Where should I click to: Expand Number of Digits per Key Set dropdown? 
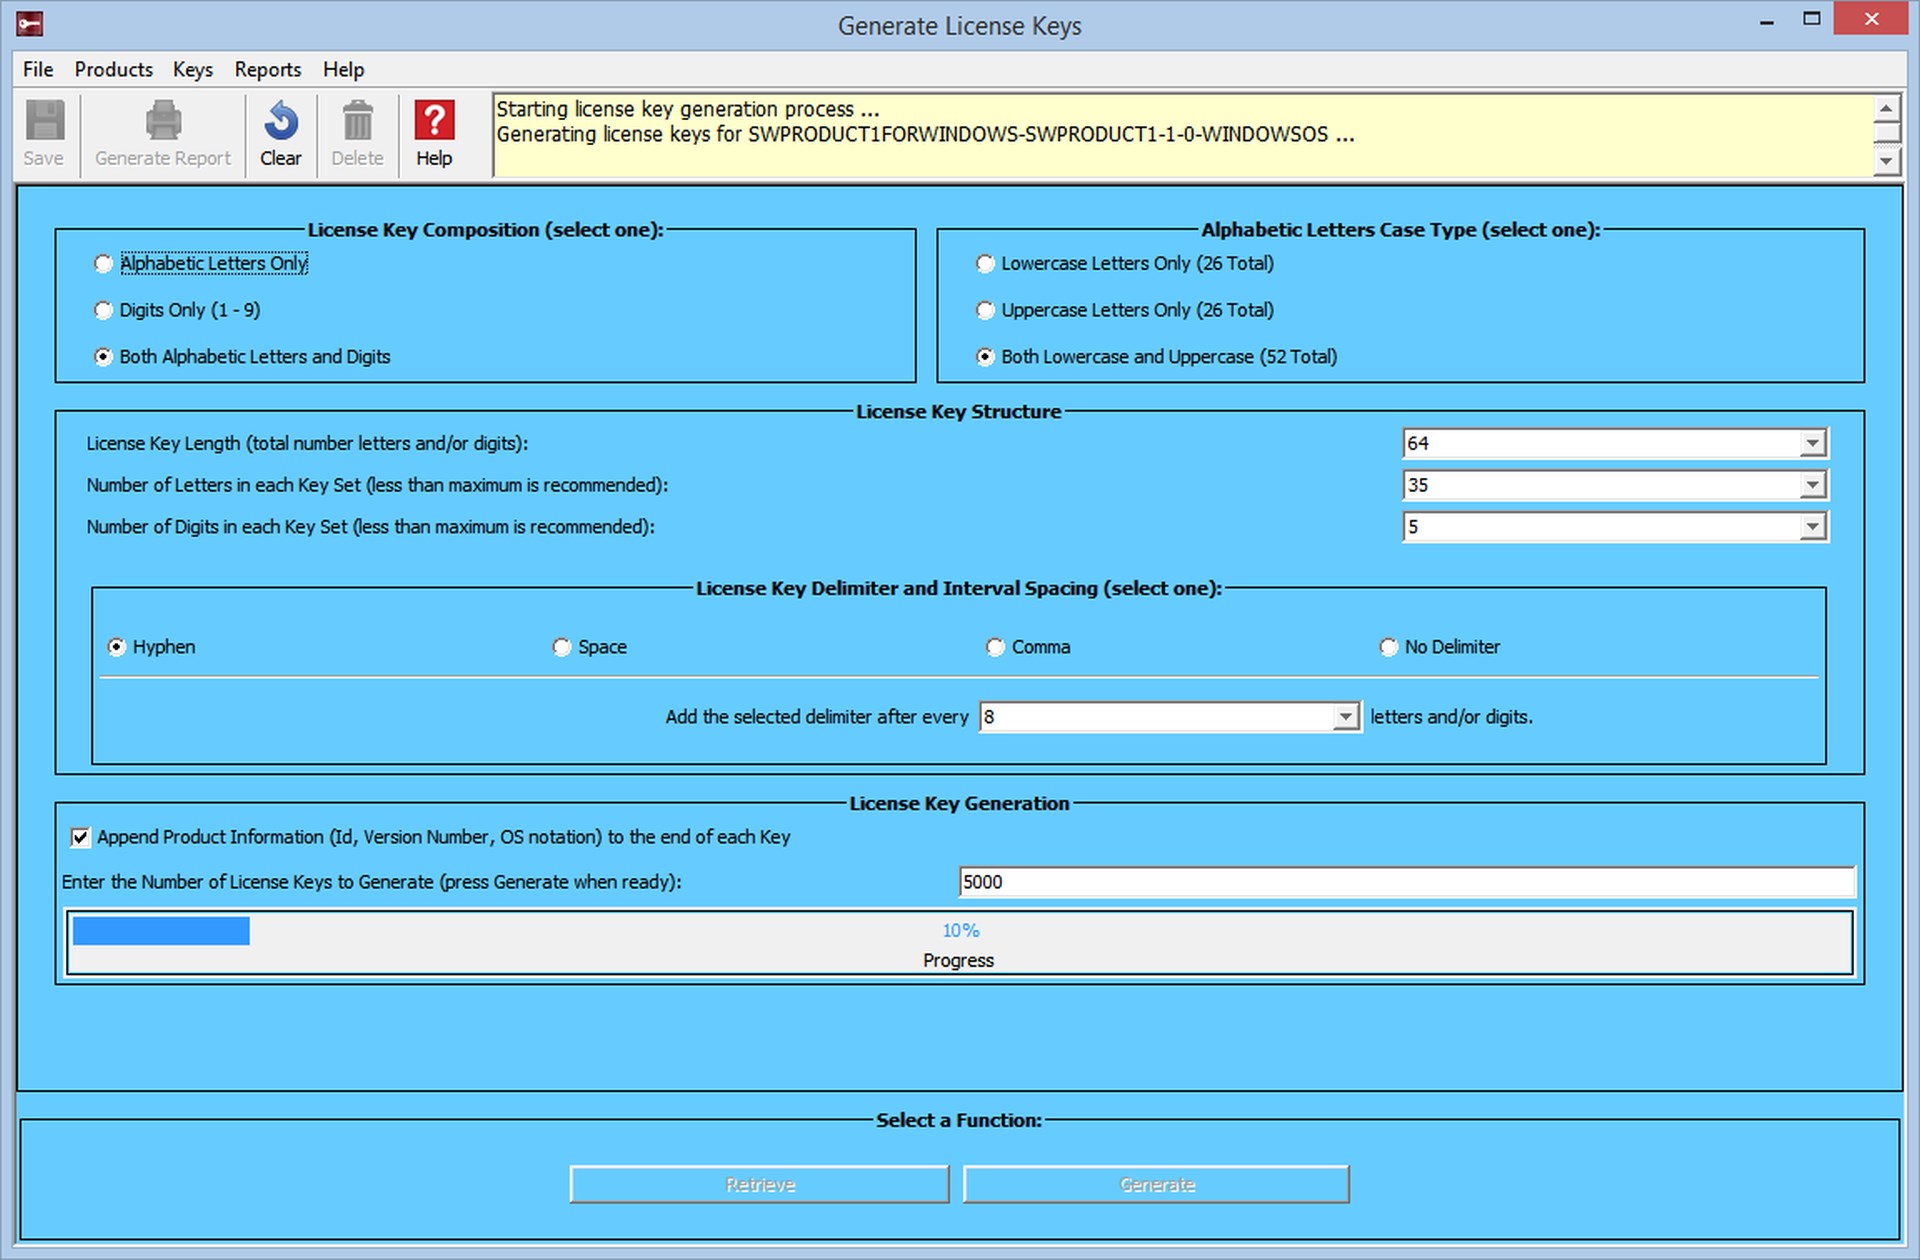[1812, 527]
